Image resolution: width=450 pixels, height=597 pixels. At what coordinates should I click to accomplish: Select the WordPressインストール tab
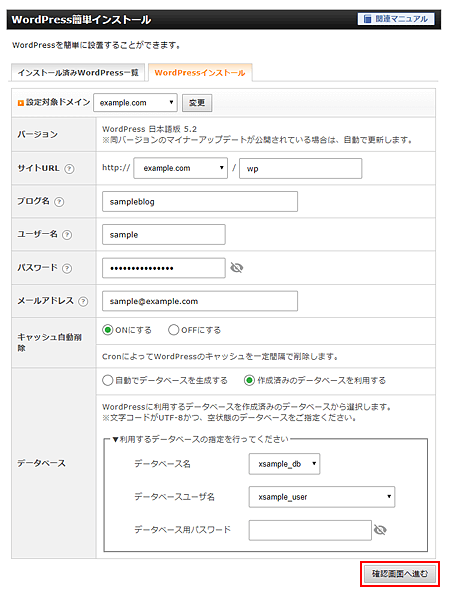point(200,72)
